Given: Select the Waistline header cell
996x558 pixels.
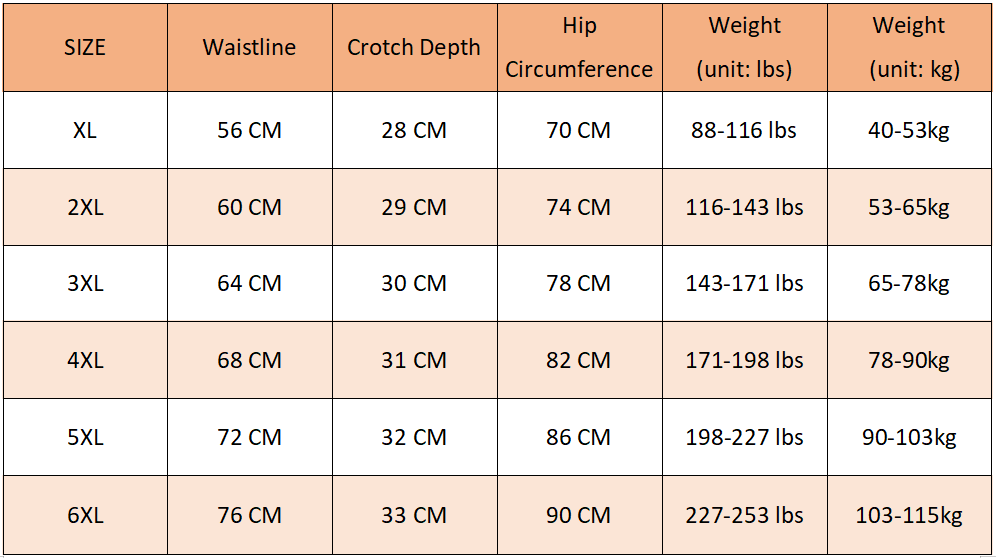Looking at the screenshot, I should tap(250, 48).
